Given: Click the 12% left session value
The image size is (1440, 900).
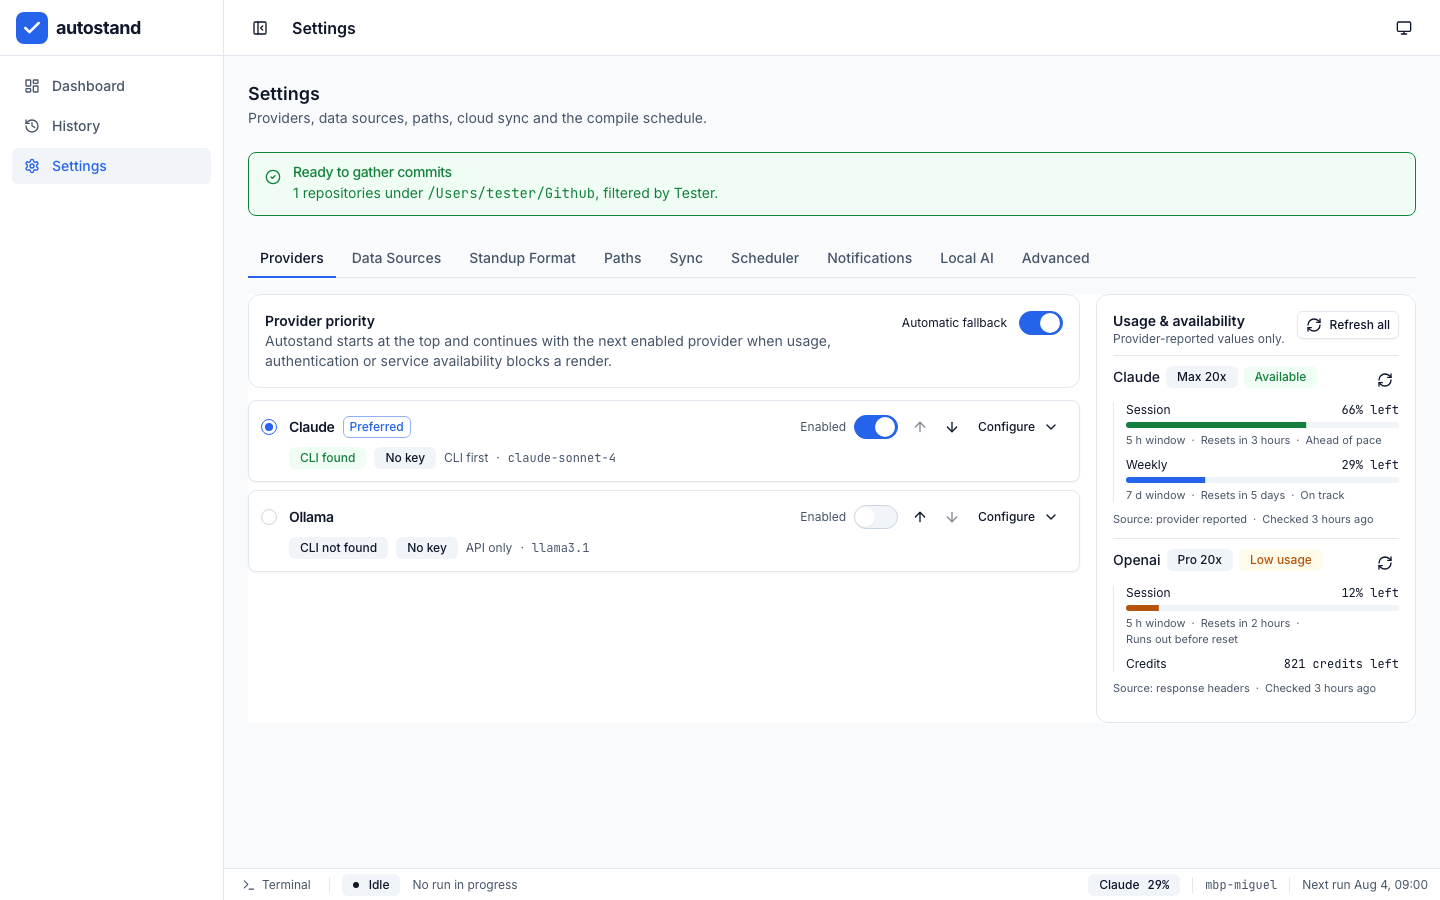Looking at the screenshot, I should (1370, 593).
